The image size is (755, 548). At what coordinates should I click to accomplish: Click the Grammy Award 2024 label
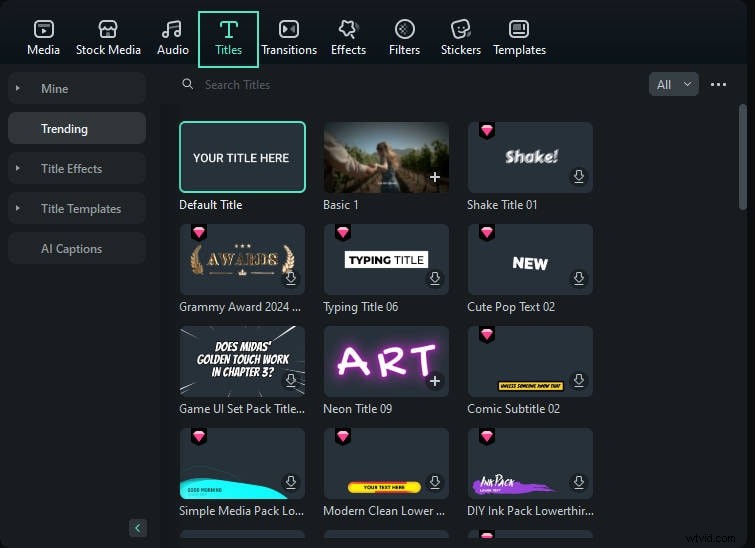(x=240, y=307)
